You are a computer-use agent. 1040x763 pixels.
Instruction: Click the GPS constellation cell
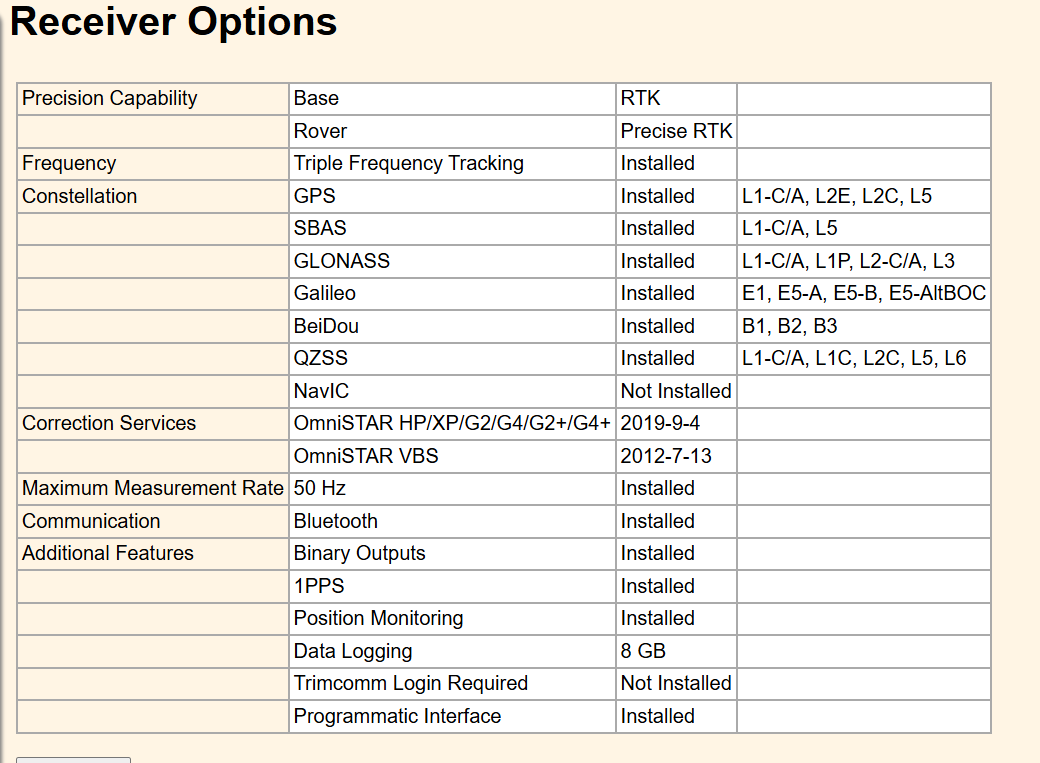point(315,196)
